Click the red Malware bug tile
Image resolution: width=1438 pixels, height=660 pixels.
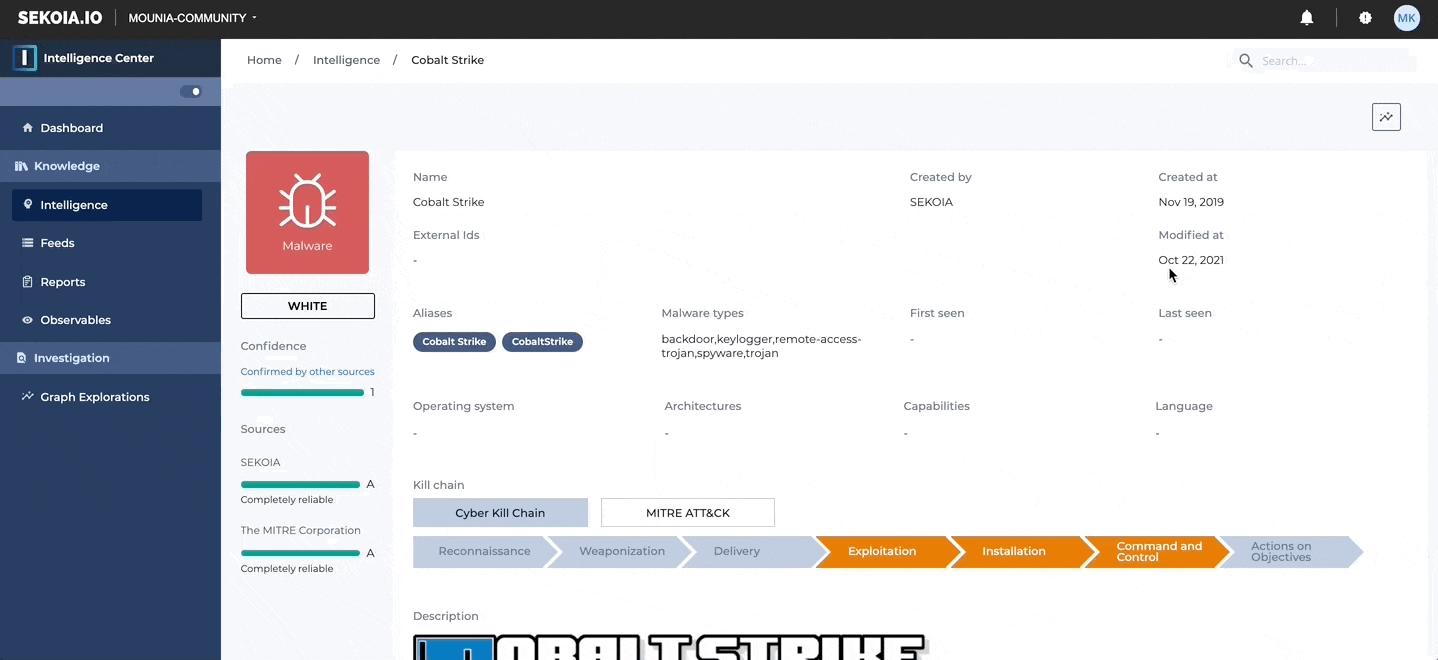pyautogui.click(x=307, y=212)
